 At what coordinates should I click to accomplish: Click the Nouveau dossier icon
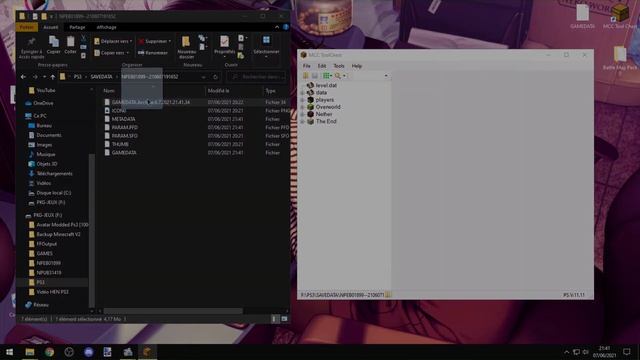tap(186, 42)
